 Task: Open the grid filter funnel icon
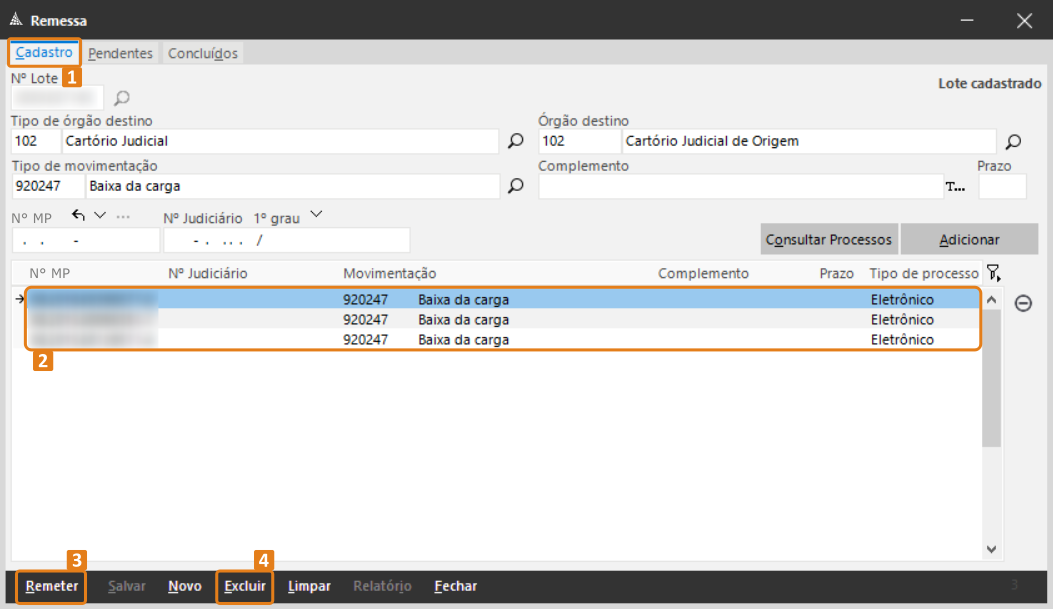tap(992, 273)
